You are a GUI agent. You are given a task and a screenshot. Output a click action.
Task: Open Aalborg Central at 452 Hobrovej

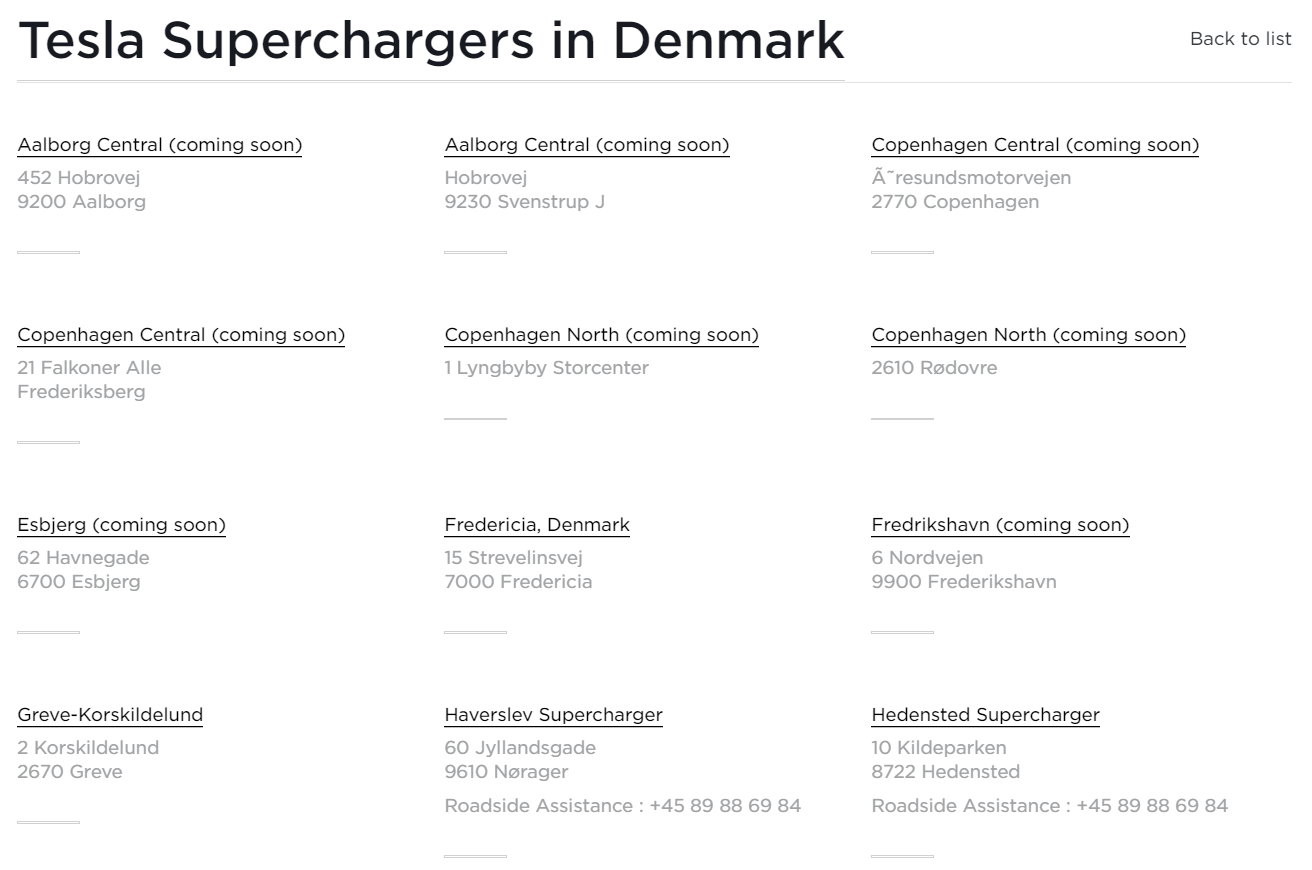(160, 145)
